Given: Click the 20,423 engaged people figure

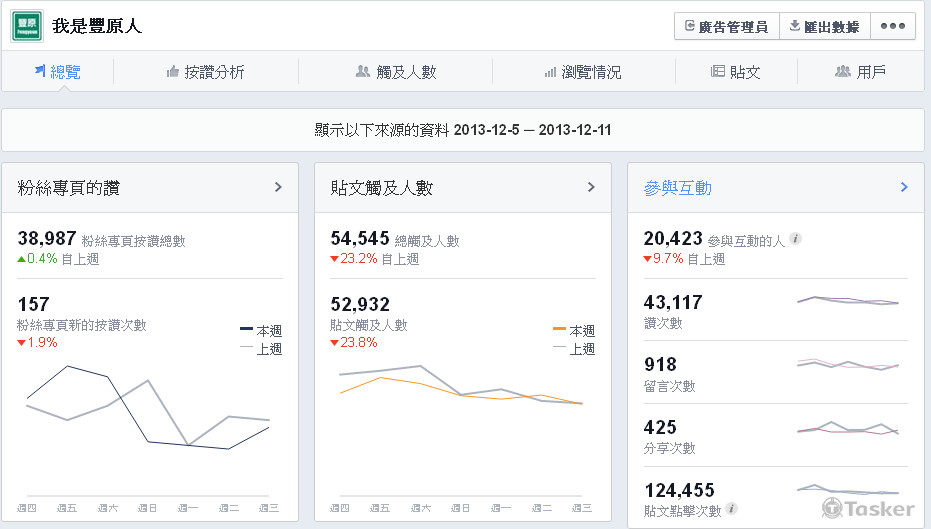Looking at the screenshot, I should coord(673,239).
